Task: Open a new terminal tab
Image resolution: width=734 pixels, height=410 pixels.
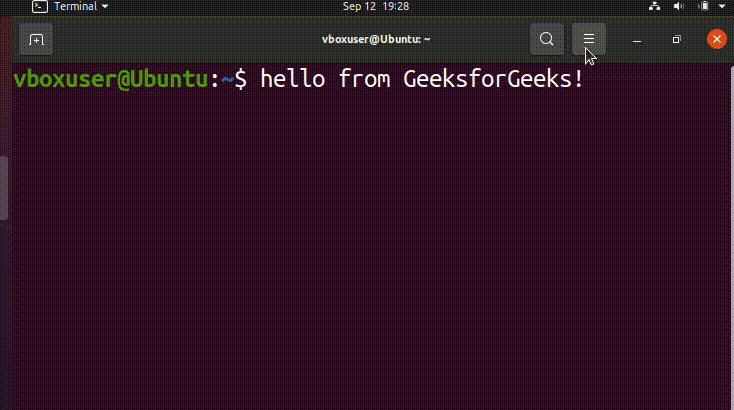Action: pyautogui.click(x=36, y=39)
